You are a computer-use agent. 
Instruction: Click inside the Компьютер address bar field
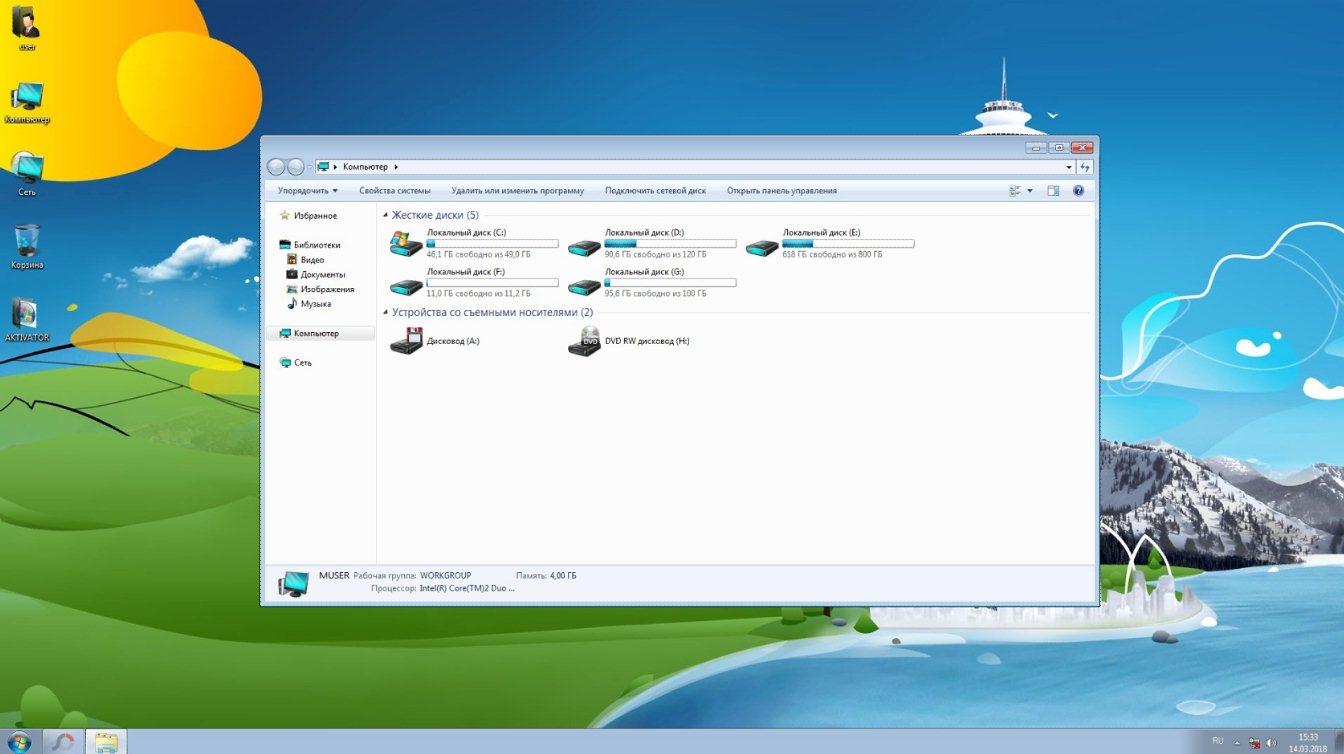pos(694,167)
